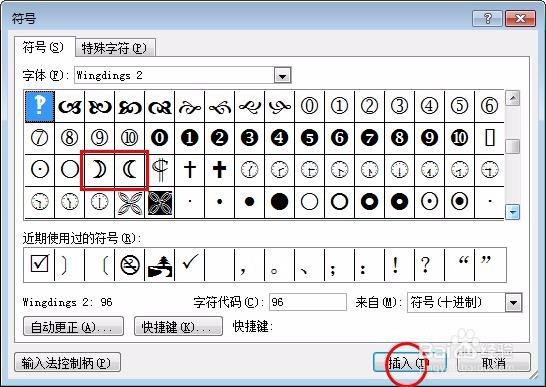Screen dimensions: 546x387
Task: Open dialog help with the ? button
Action: click(x=487, y=18)
